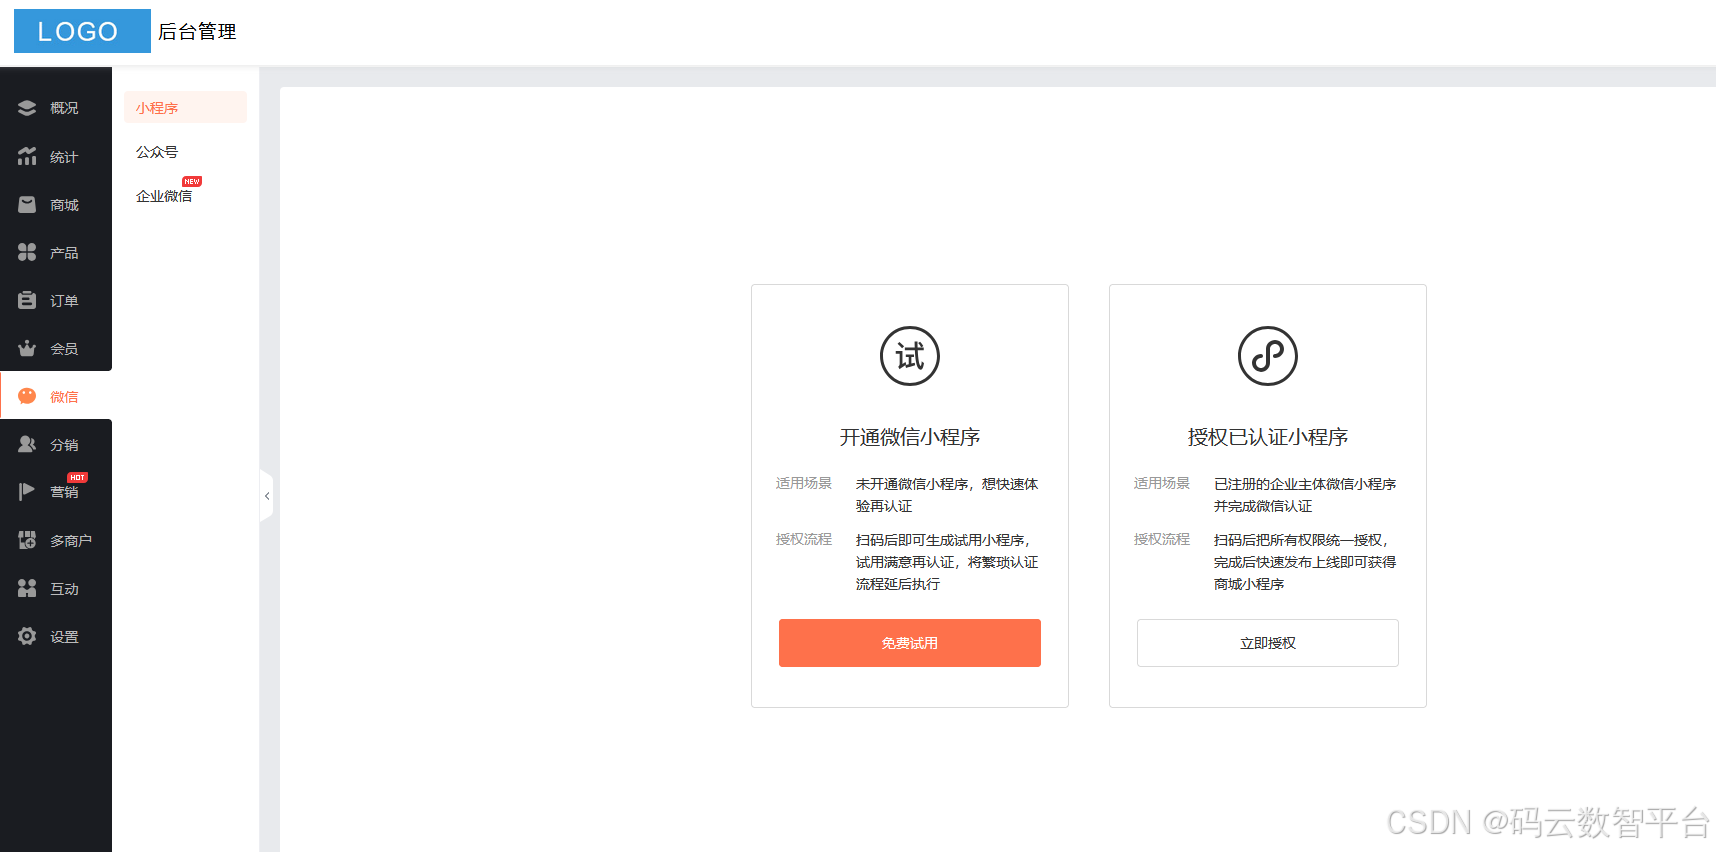Viewport: 1716px width, 852px height.
Task: Go to 互动 menu label
Action: pyautogui.click(x=64, y=589)
